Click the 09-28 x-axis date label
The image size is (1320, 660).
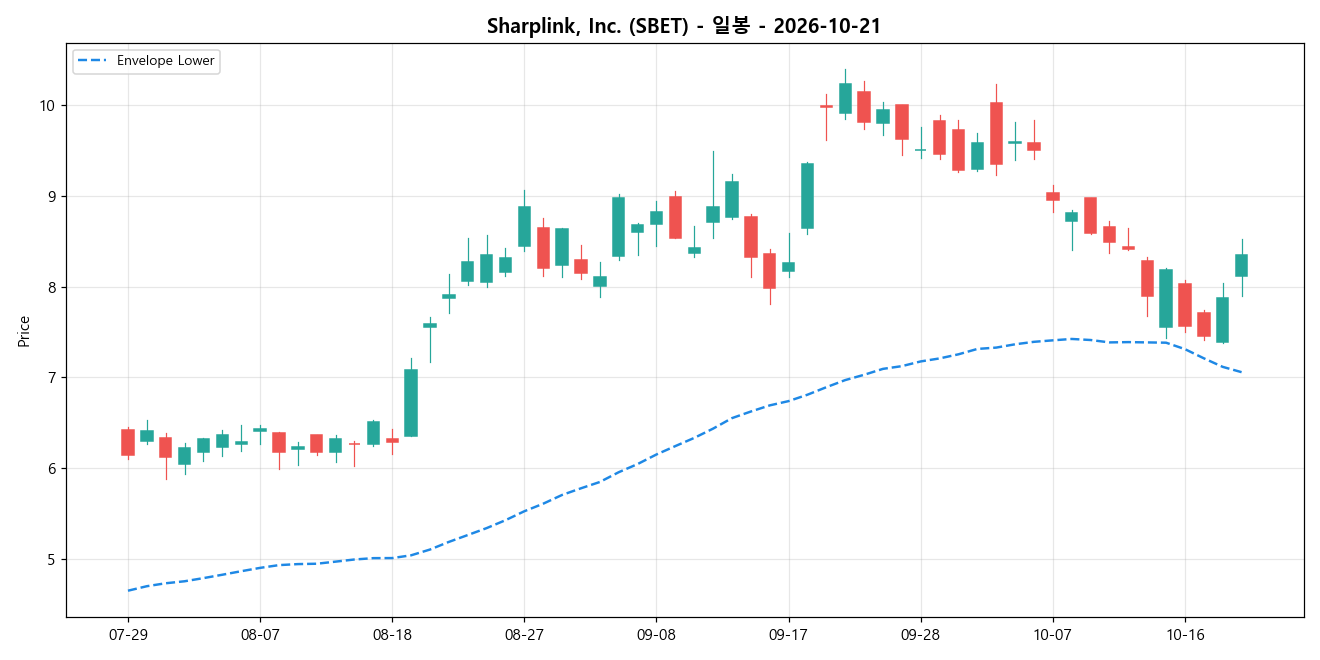[x=920, y=634]
